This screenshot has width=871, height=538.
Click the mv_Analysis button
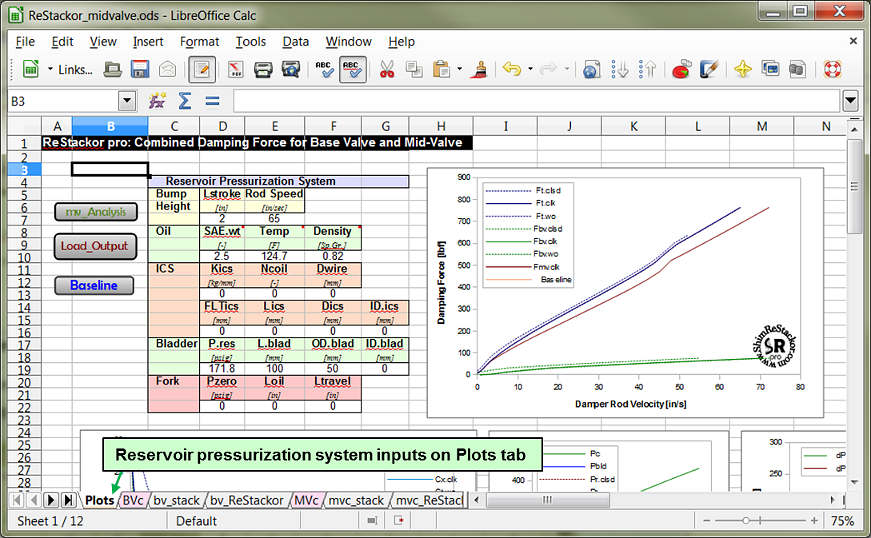click(x=96, y=212)
